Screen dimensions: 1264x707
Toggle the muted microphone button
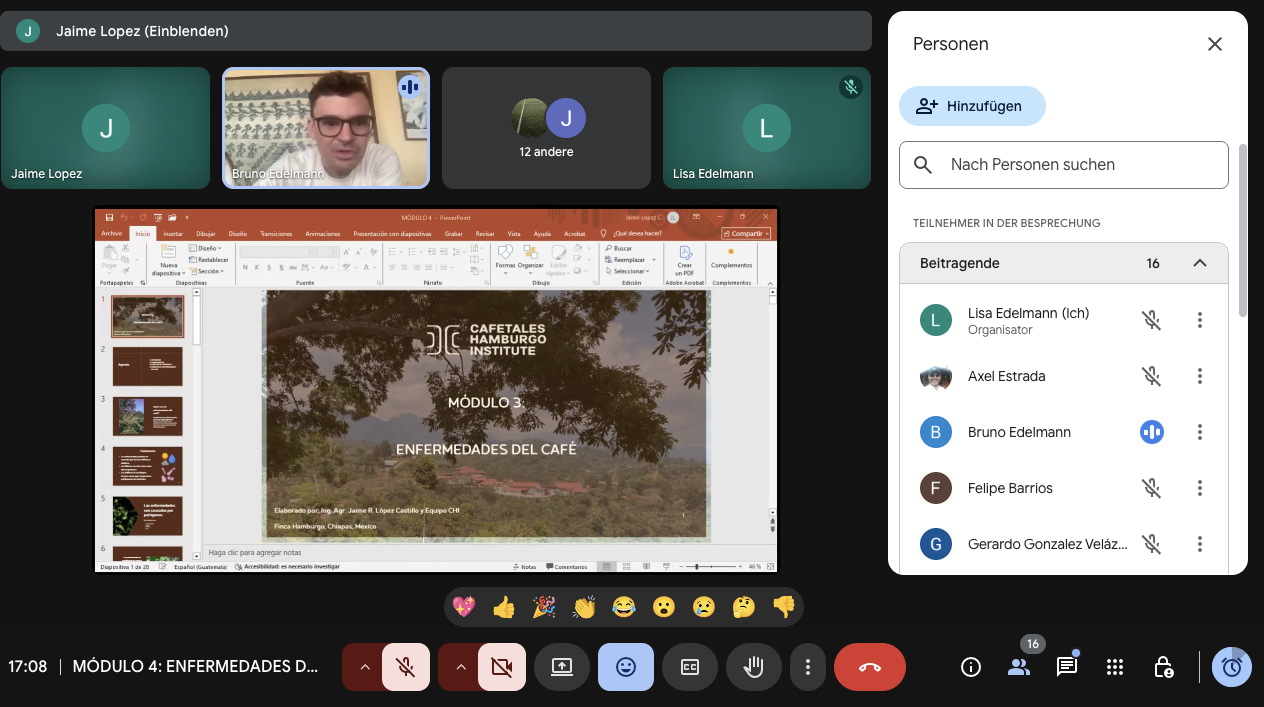coord(405,667)
